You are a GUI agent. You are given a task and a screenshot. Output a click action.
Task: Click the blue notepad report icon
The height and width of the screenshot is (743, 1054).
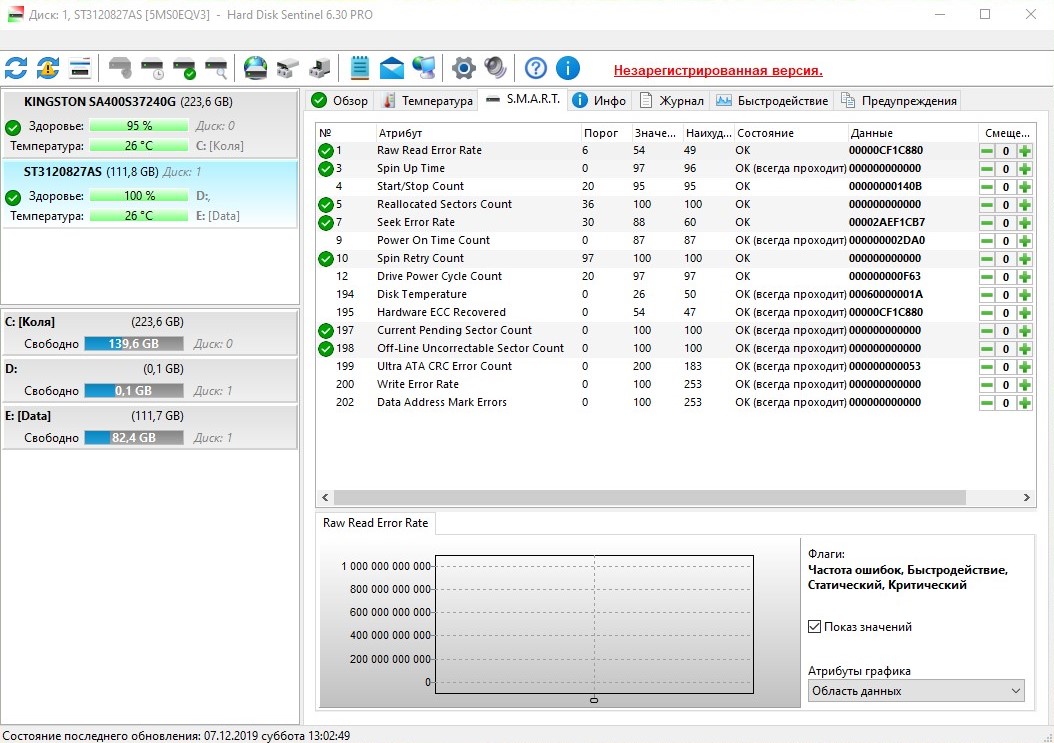click(360, 68)
